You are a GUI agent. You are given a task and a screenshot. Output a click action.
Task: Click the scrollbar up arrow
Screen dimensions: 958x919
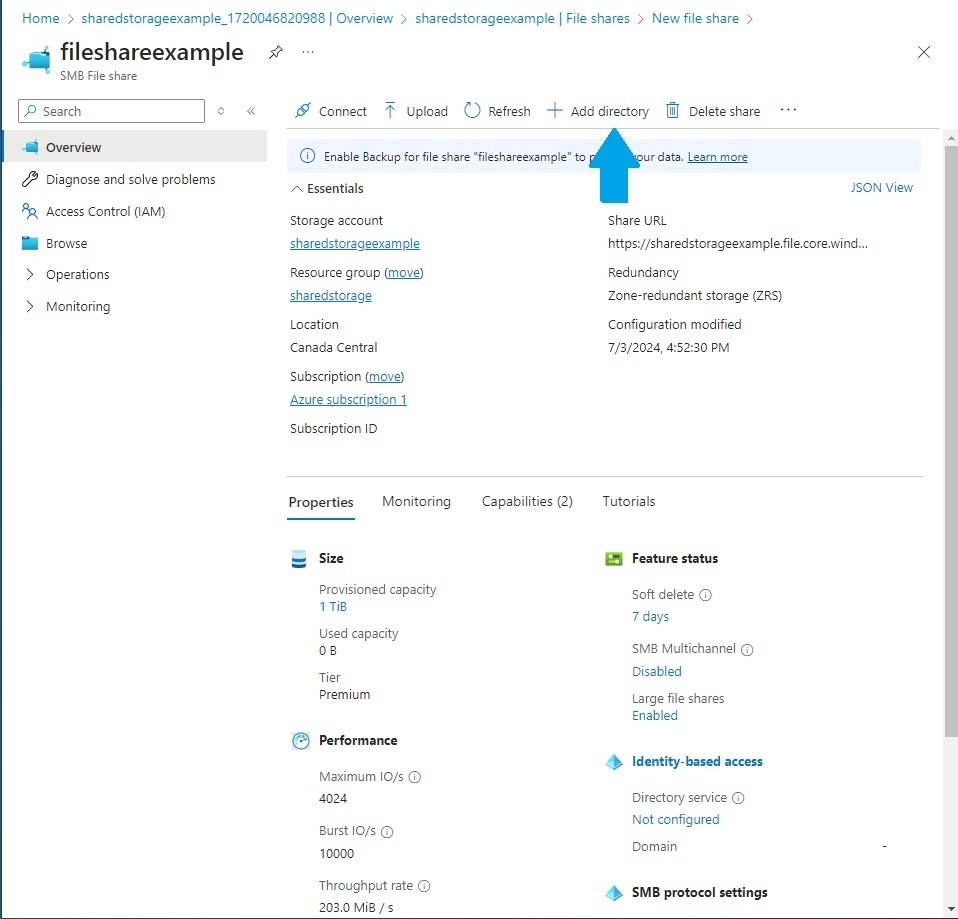pyautogui.click(x=951, y=138)
